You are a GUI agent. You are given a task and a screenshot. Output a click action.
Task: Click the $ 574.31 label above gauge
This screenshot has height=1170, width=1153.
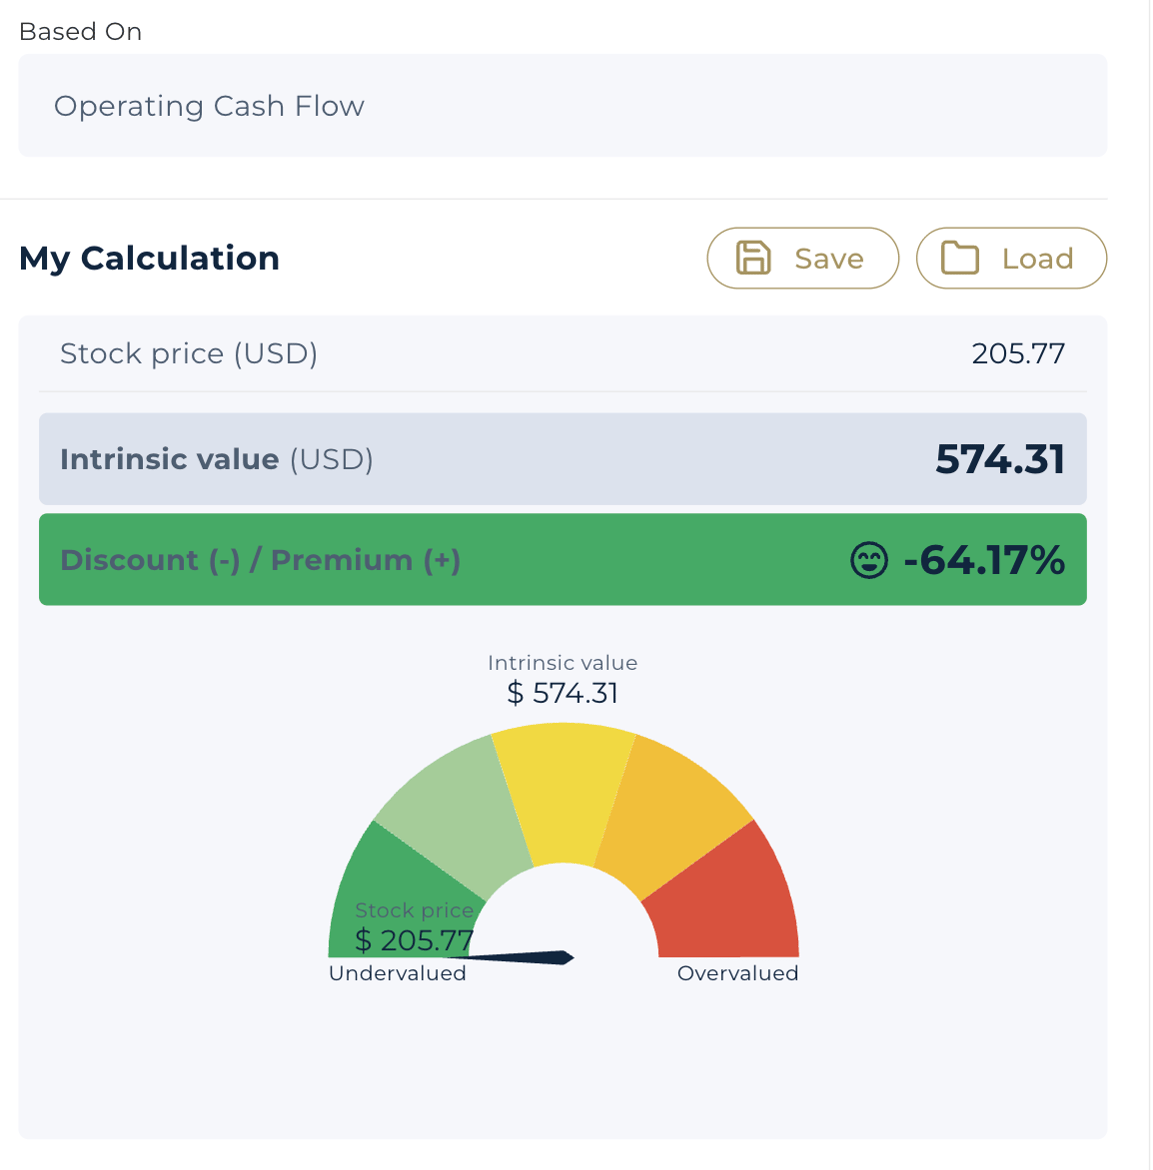(x=563, y=693)
